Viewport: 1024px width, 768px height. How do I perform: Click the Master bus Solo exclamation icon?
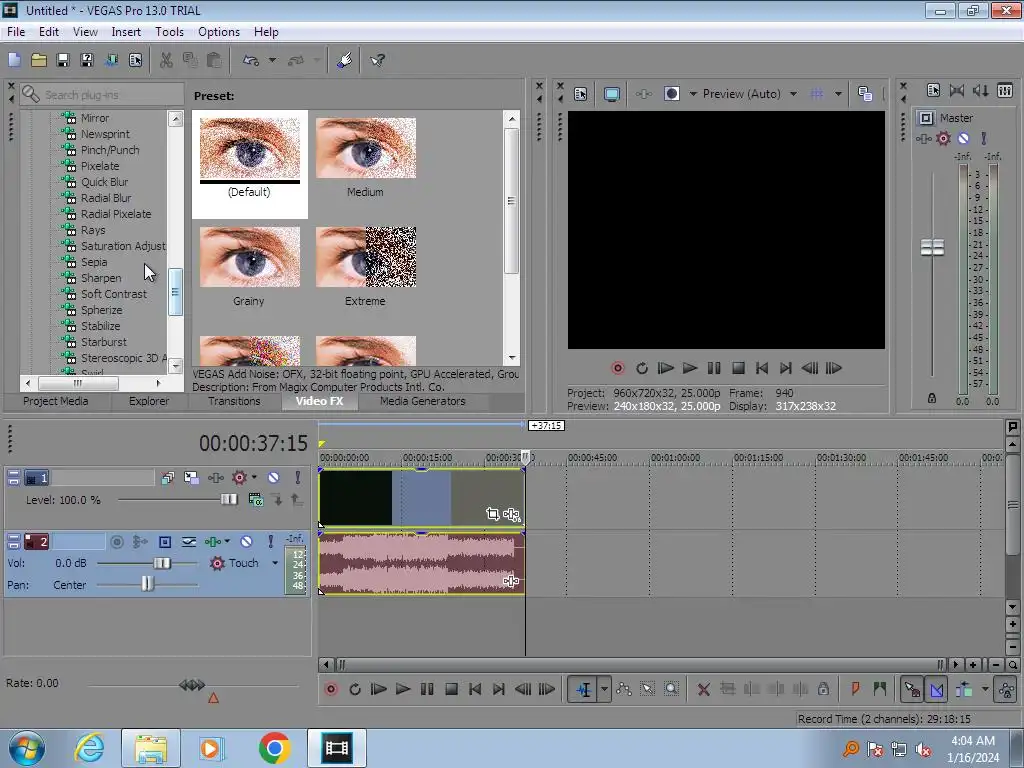tap(984, 138)
